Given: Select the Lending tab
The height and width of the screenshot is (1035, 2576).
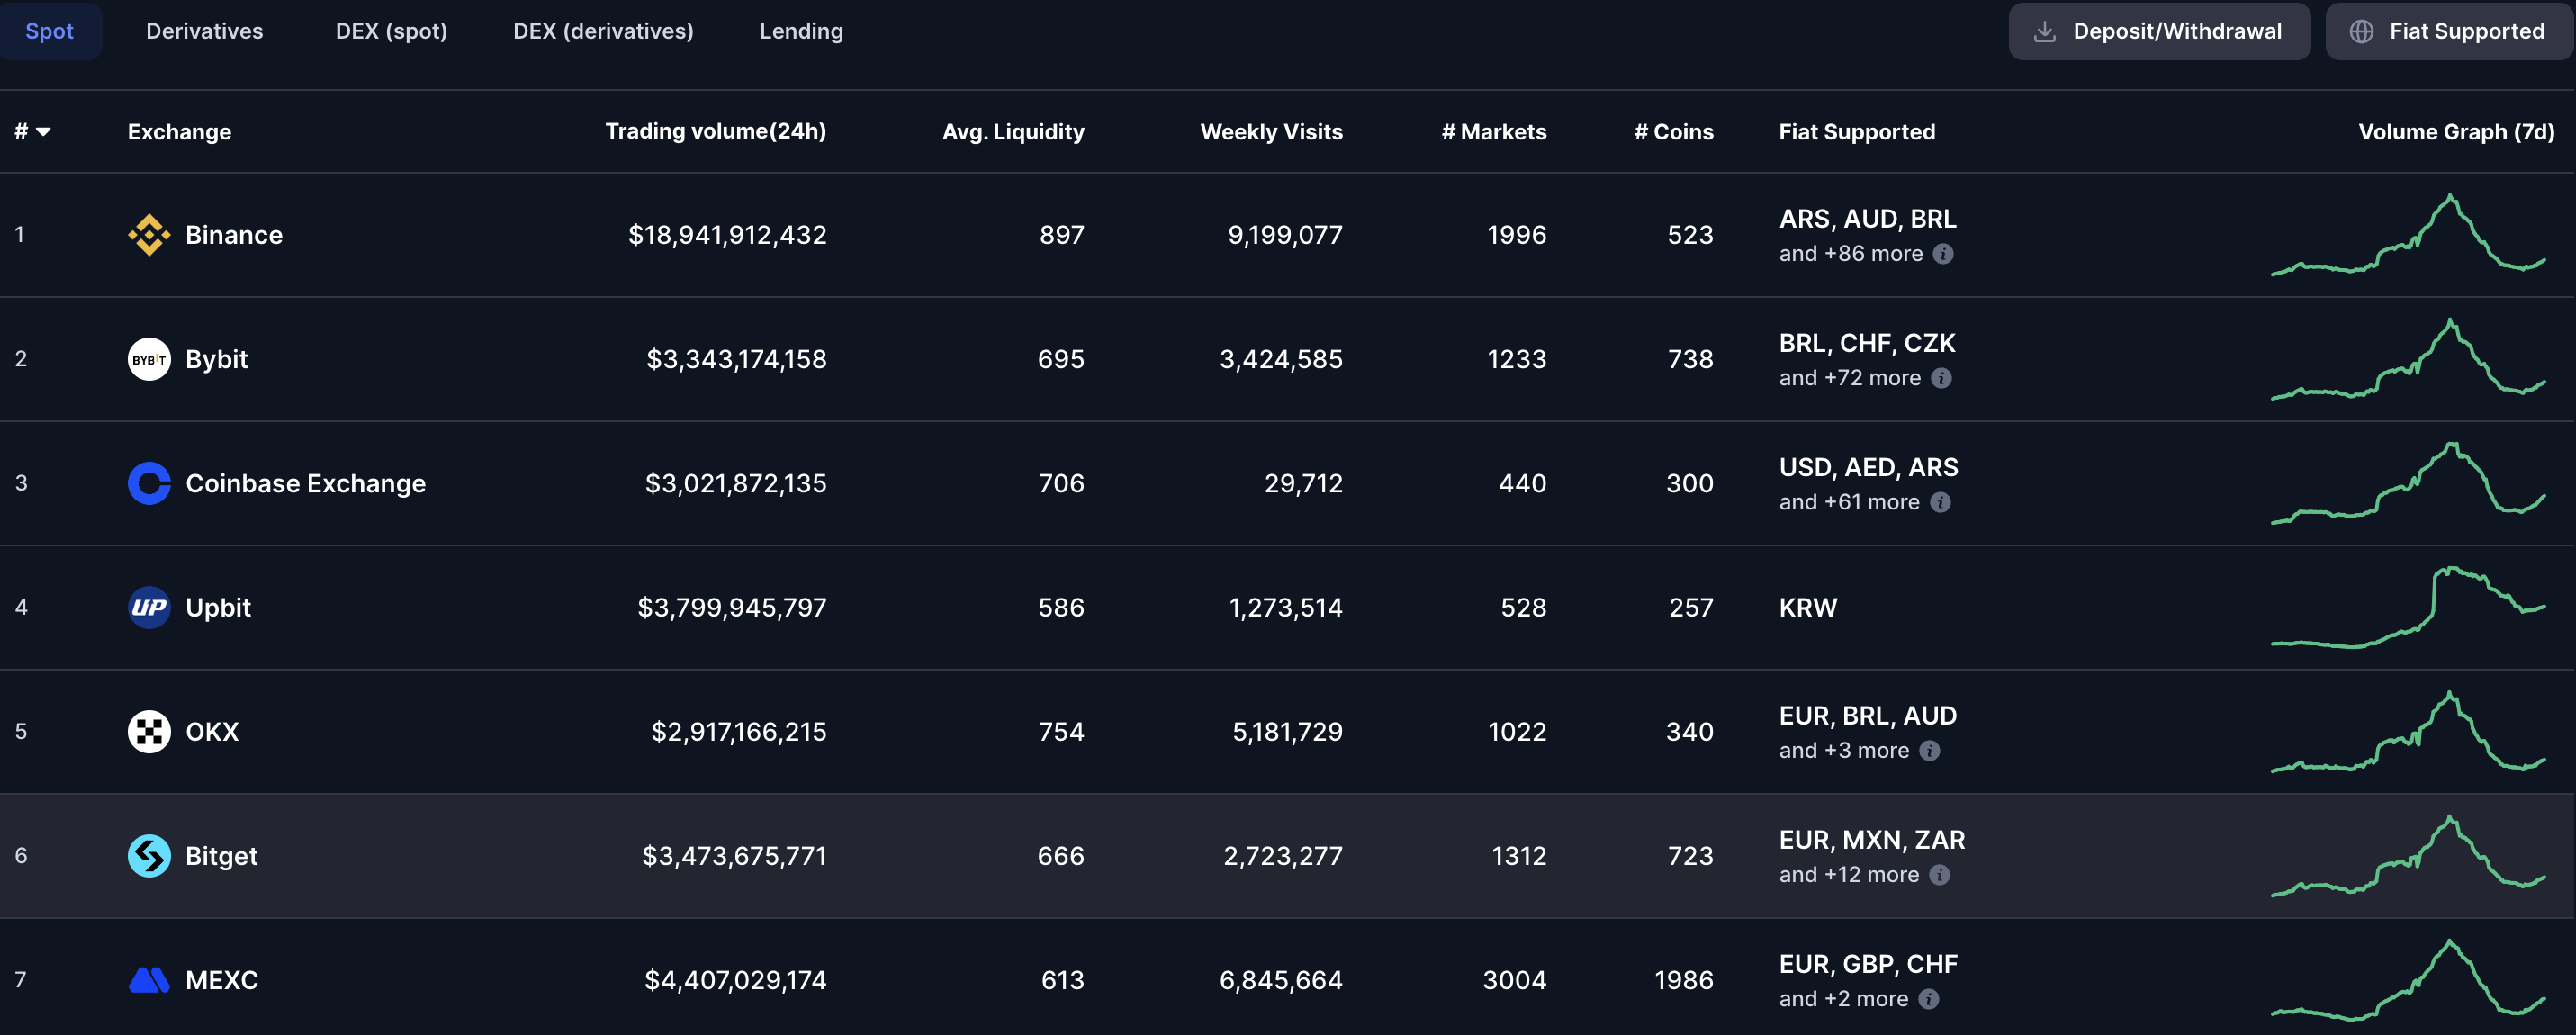Looking at the screenshot, I should click(801, 31).
